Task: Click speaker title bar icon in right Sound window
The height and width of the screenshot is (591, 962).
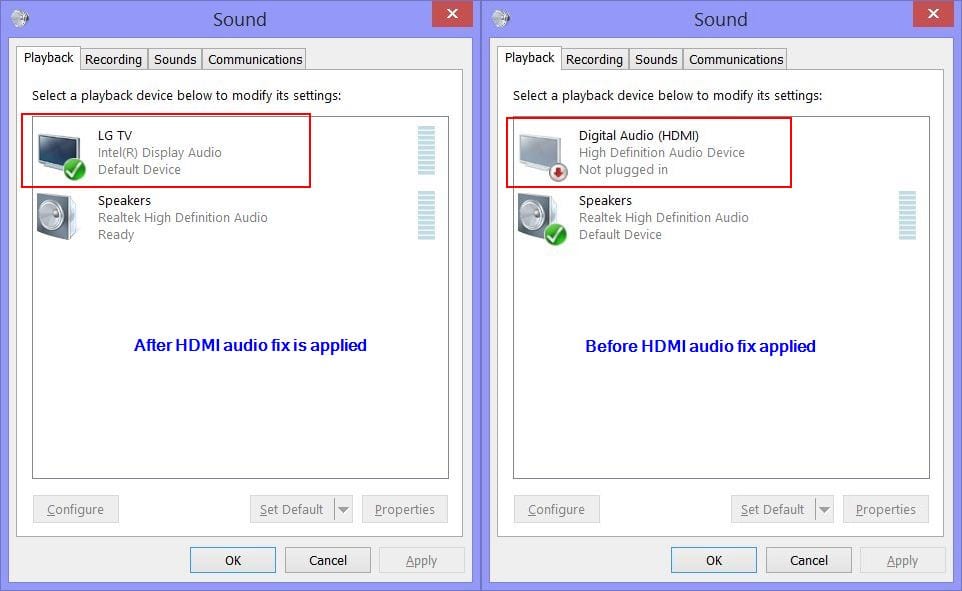Action: coord(501,18)
